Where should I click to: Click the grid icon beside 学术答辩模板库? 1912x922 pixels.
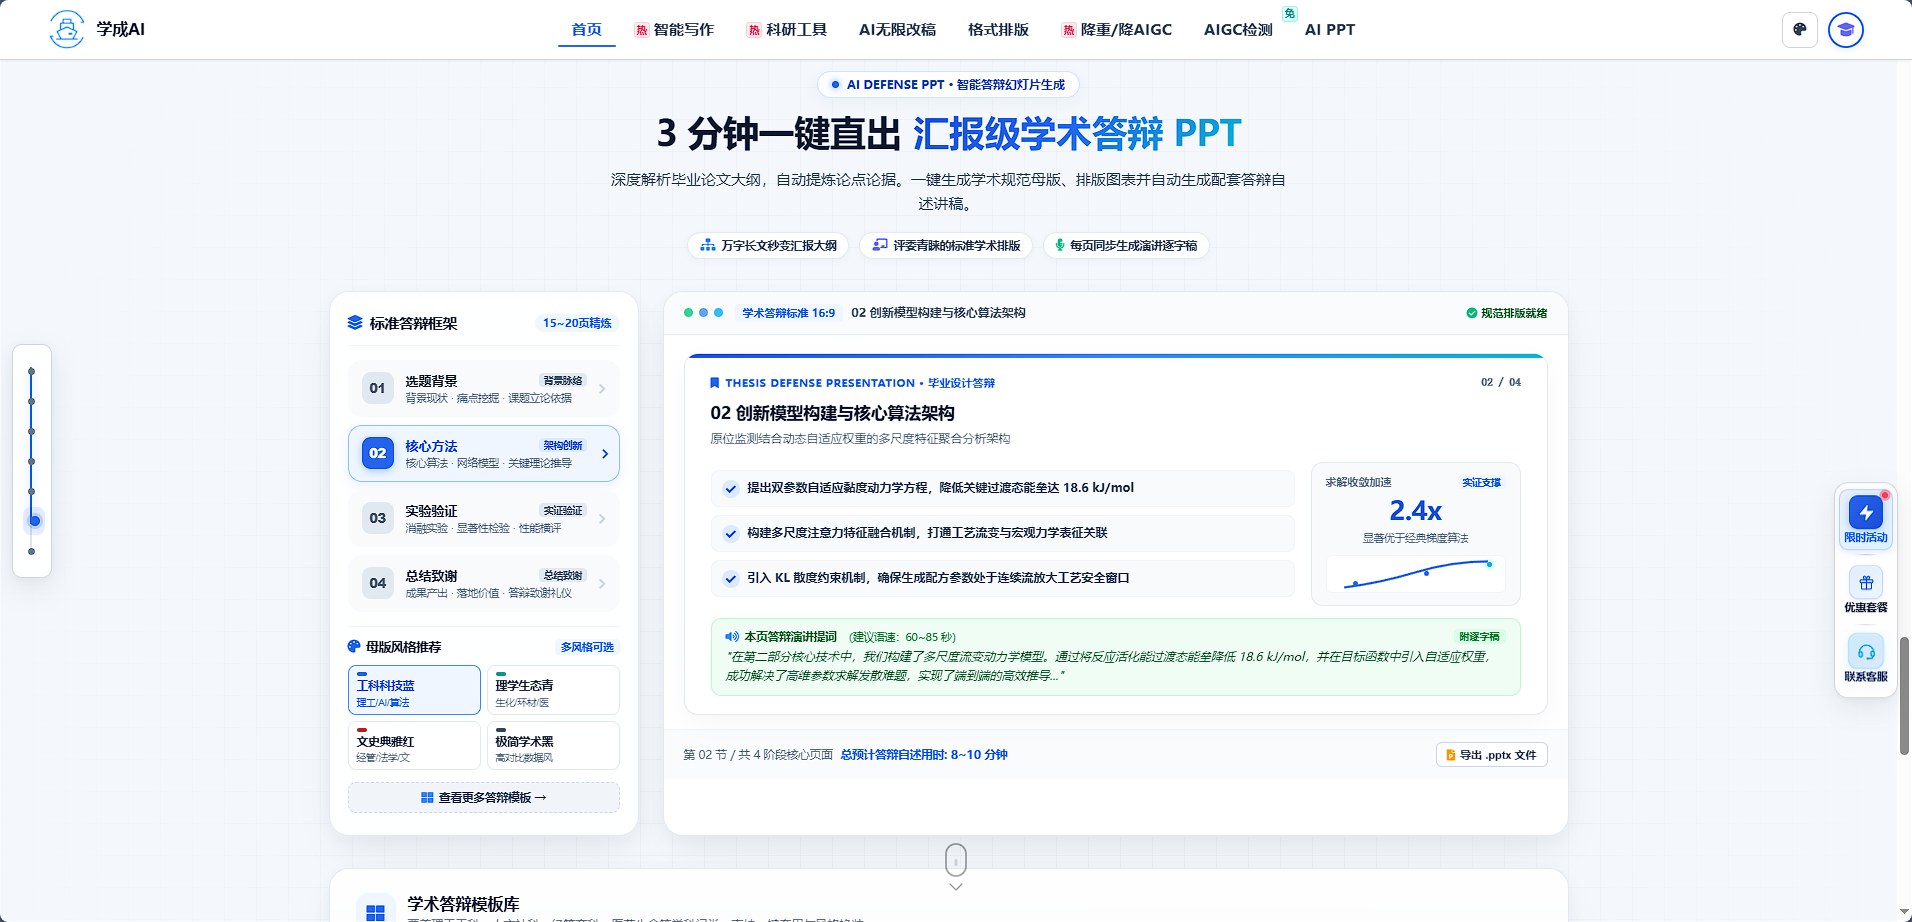tap(375, 912)
